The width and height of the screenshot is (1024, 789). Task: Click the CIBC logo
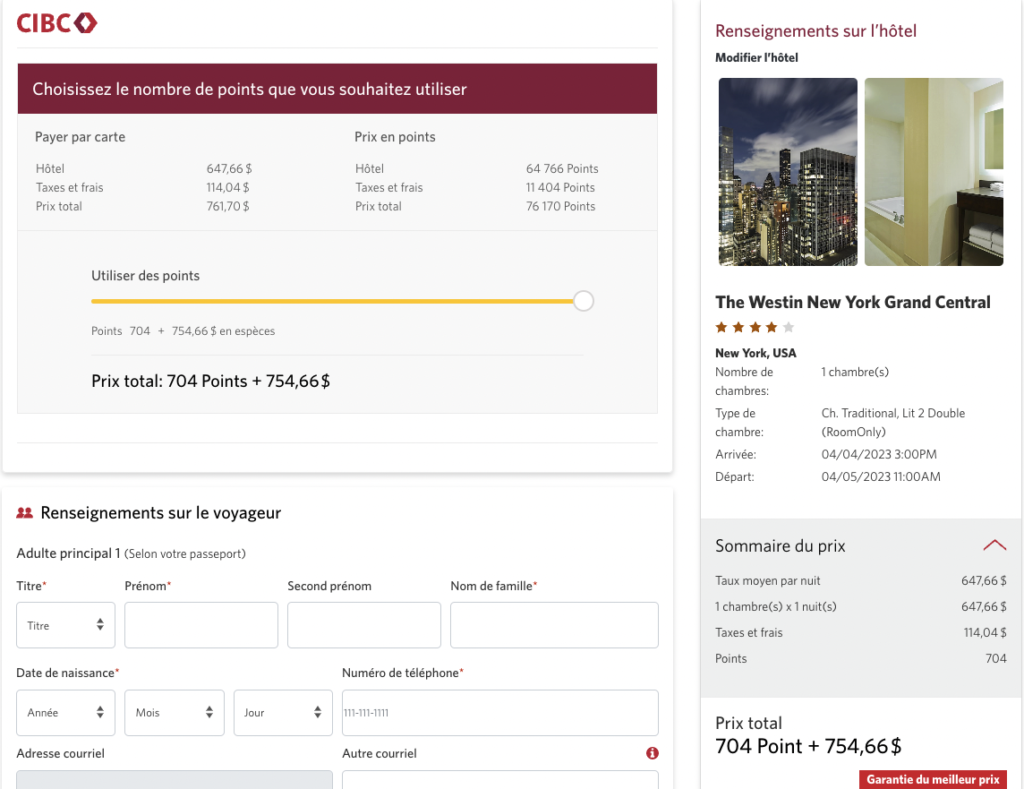coord(57,22)
